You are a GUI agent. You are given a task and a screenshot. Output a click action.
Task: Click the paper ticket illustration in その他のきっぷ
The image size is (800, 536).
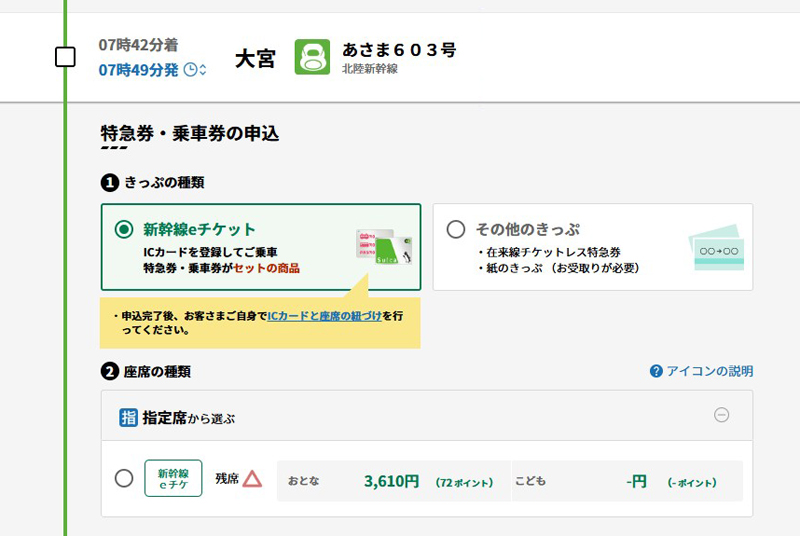[x=718, y=248]
